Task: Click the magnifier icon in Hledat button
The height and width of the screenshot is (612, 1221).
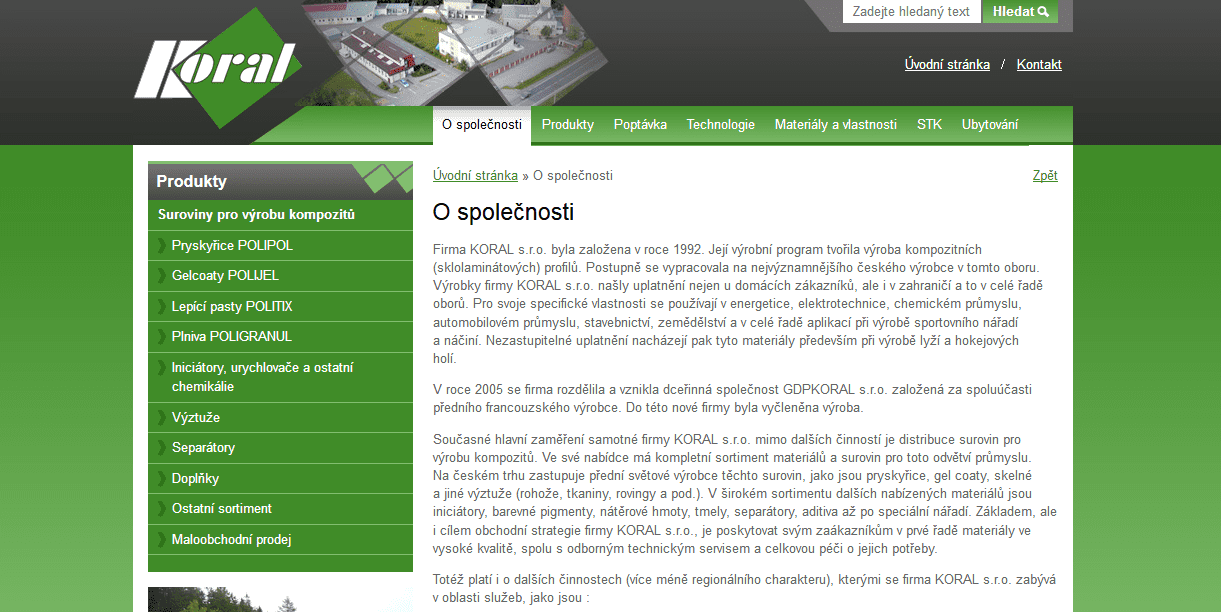Action: click(x=1043, y=12)
